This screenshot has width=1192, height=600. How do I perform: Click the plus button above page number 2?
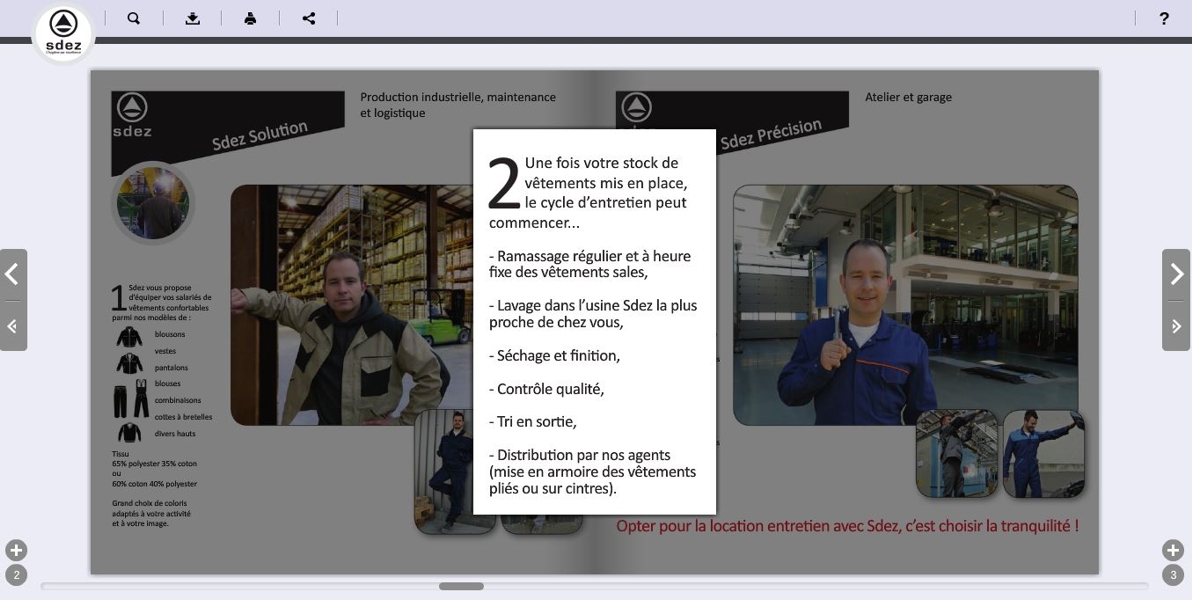click(16, 551)
